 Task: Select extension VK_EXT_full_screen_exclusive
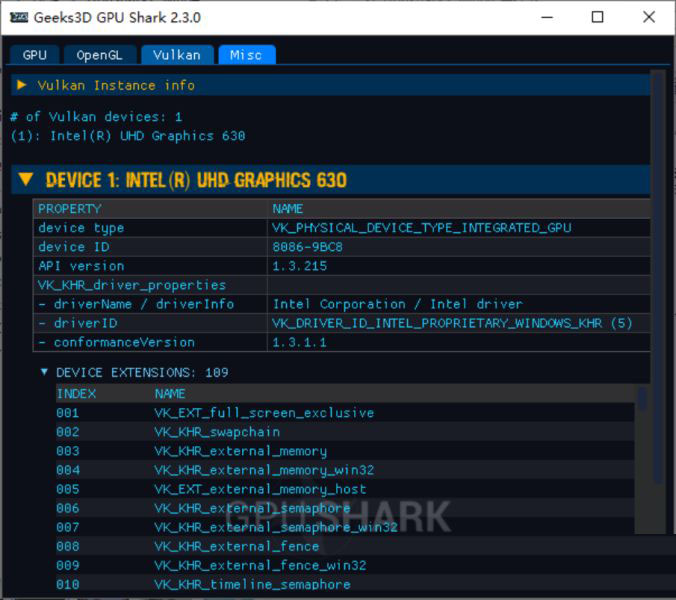[x=264, y=413]
